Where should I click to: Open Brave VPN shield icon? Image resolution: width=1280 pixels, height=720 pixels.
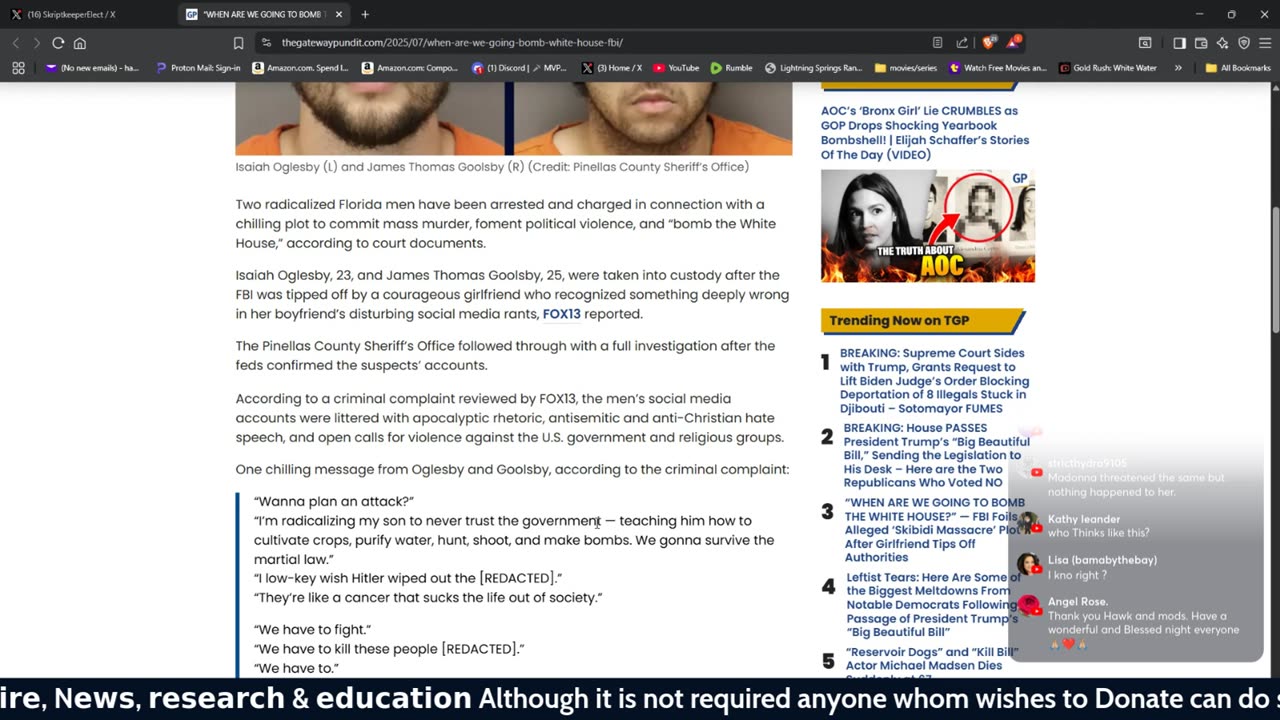(1244, 43)
